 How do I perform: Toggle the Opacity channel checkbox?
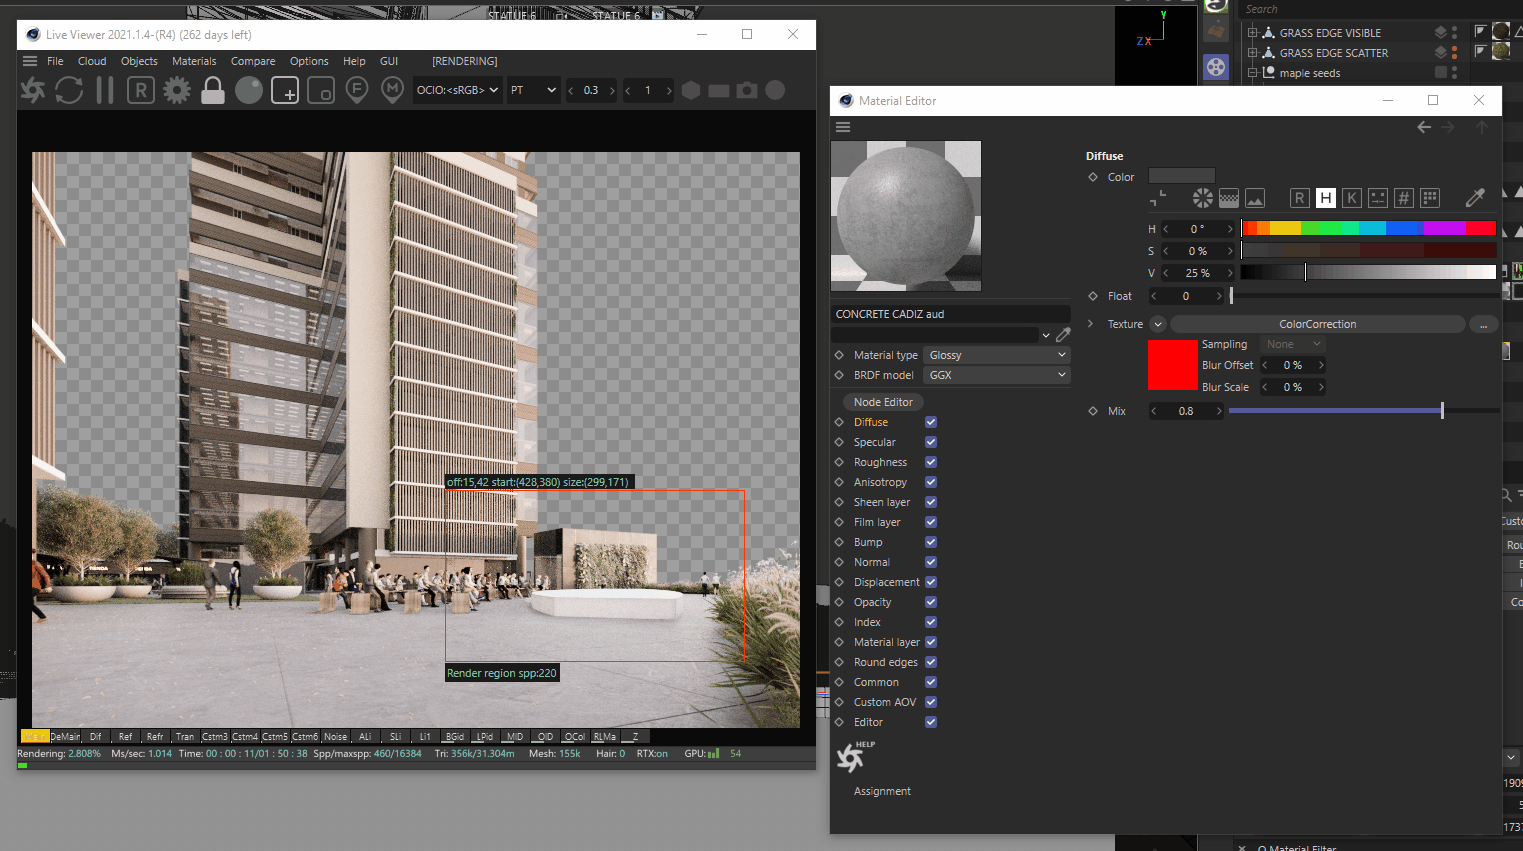(931, 602)
